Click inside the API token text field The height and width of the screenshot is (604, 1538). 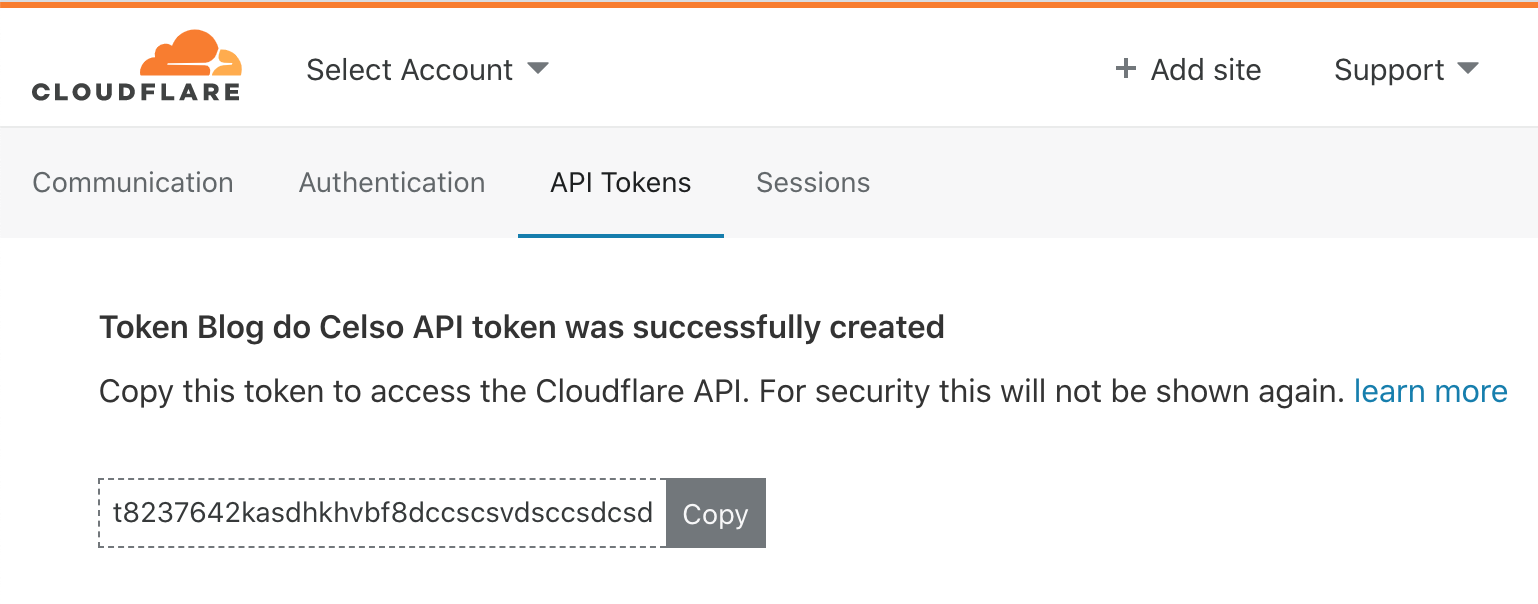(382, 514)
